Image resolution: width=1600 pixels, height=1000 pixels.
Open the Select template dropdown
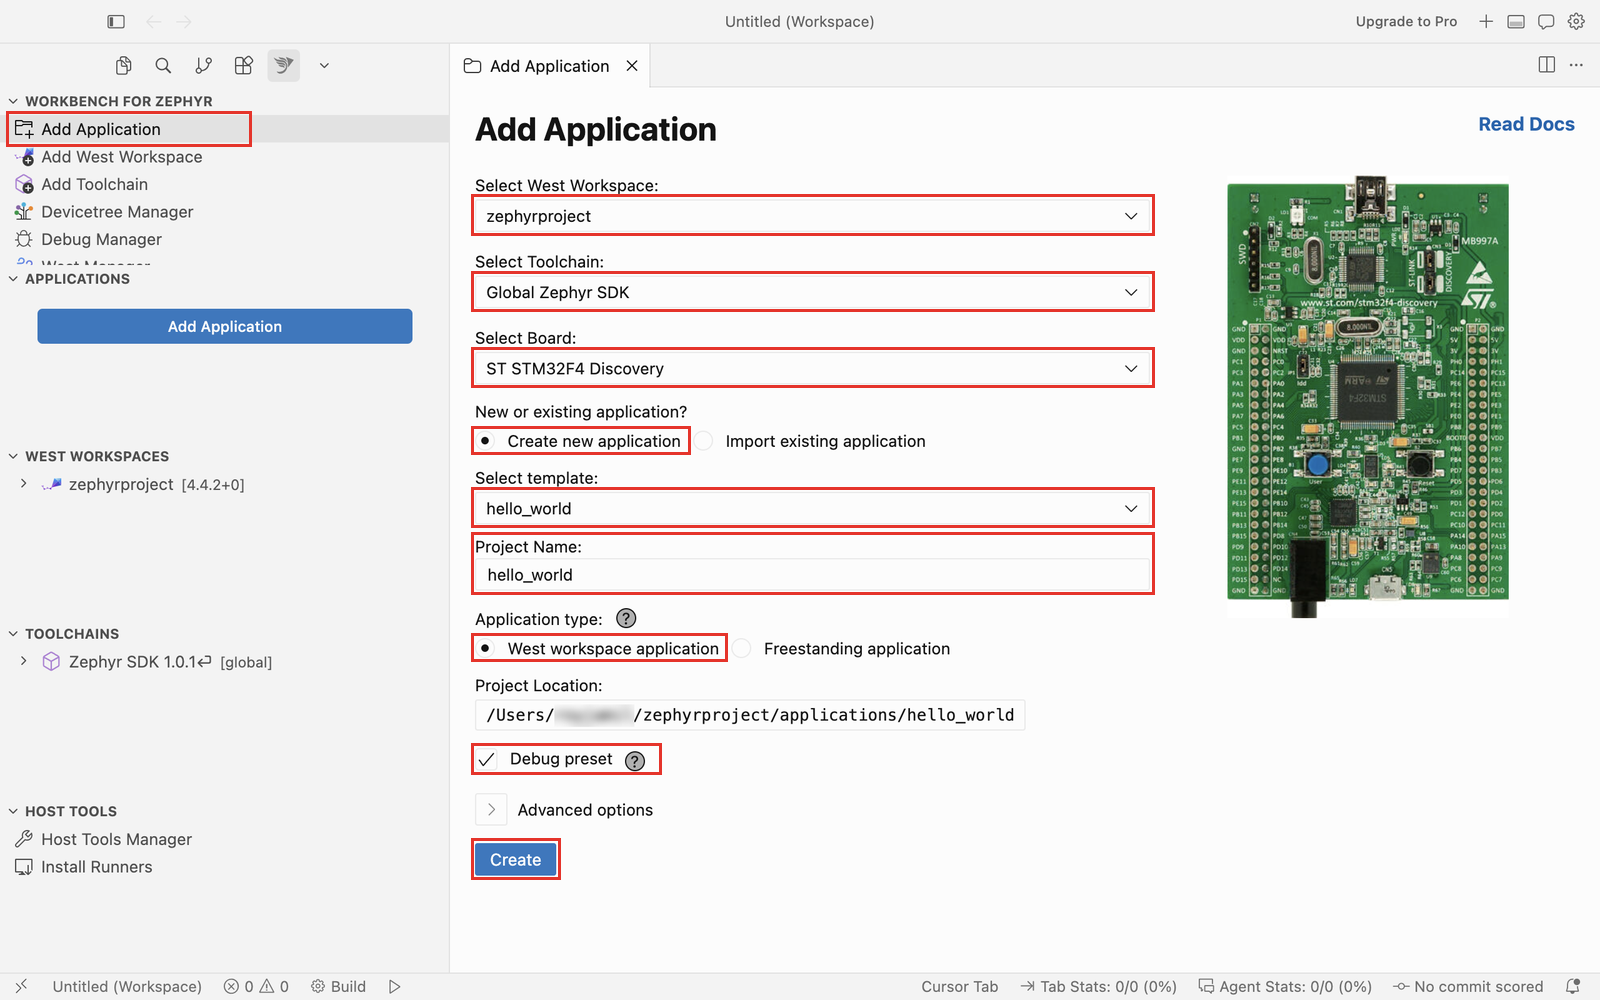tap(813, 508)
